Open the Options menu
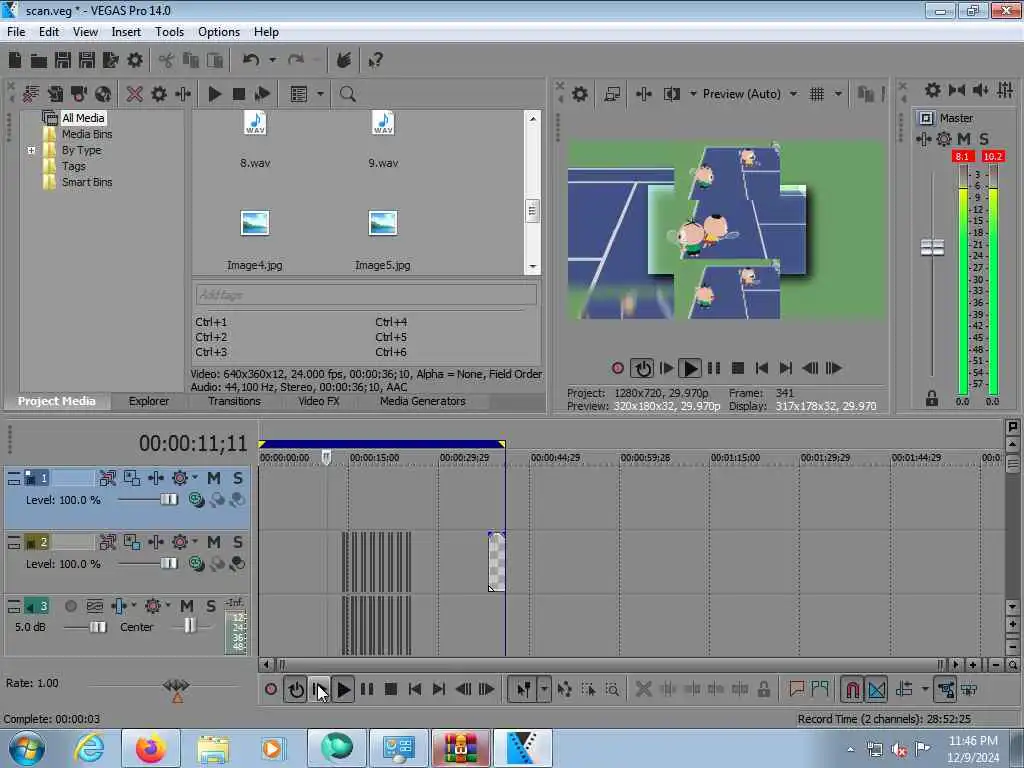Viewport: 1024px width, 768px height. pyautogui.click(x=219, y=32)
